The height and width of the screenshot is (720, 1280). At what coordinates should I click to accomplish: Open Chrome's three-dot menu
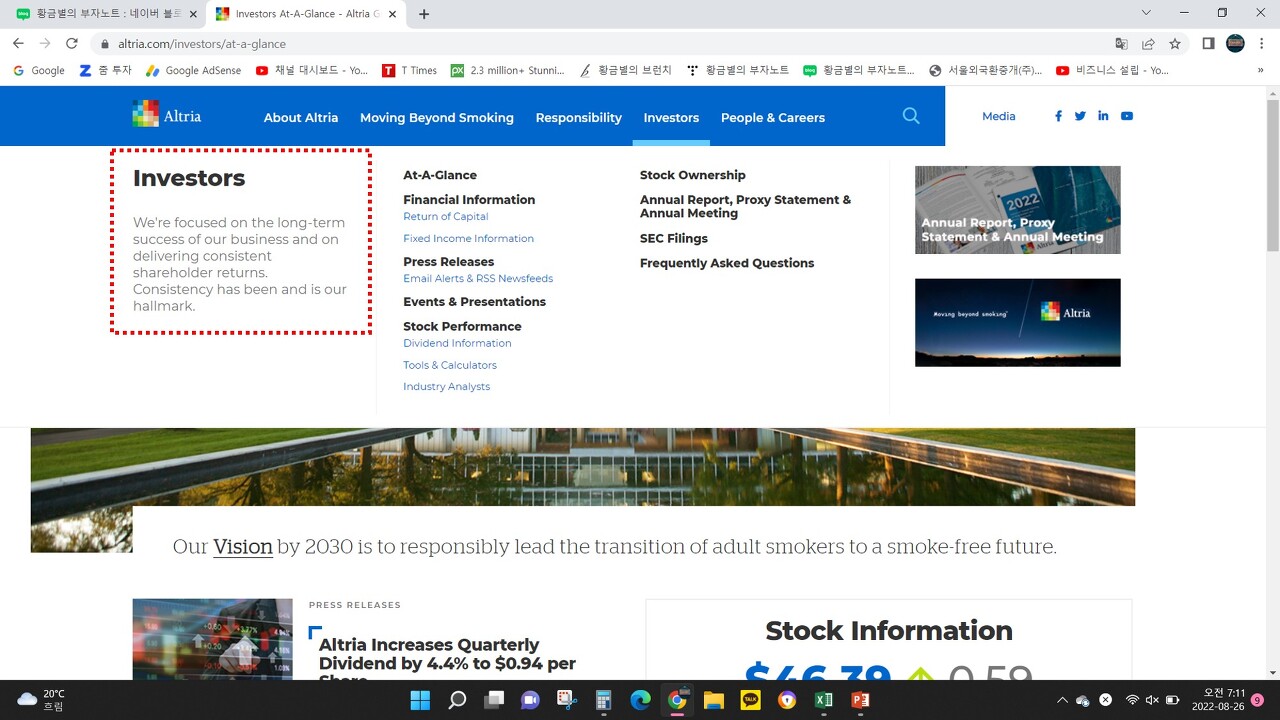tap(1262, 44)
